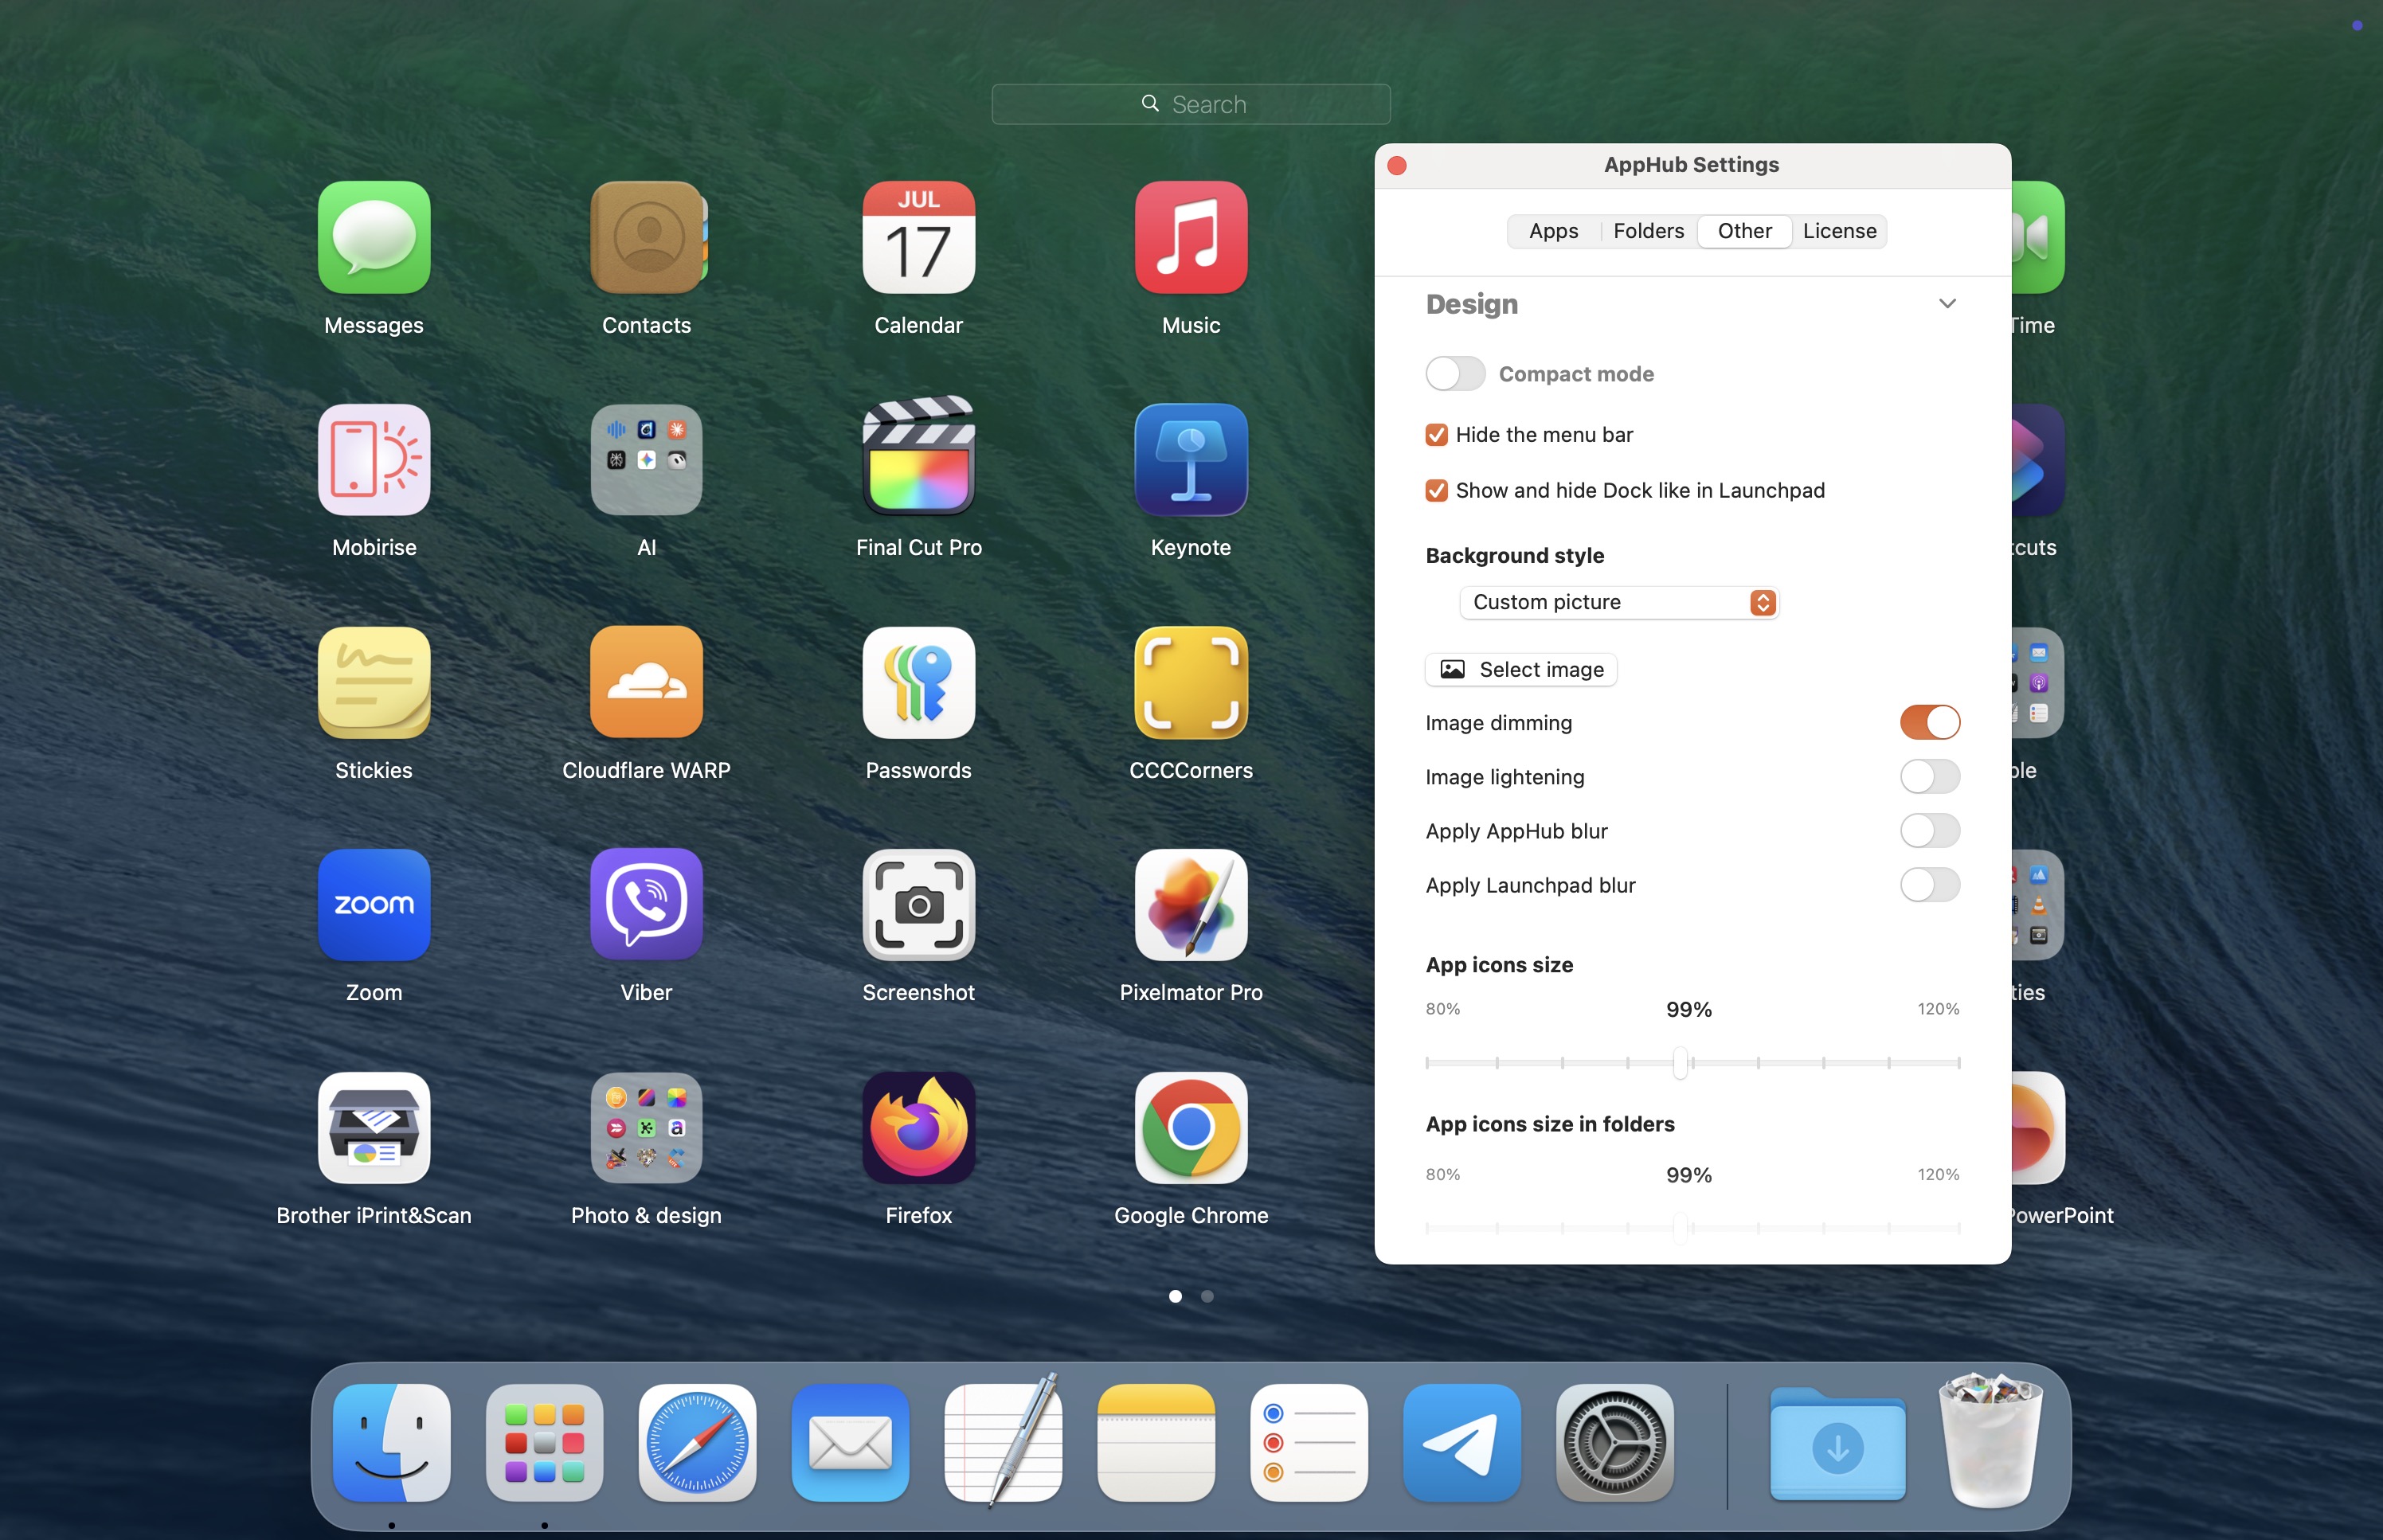Image resolution: width=2383 pixels, height=1540 pixels.
Task: Click the Select image button
Action: 1521,669
